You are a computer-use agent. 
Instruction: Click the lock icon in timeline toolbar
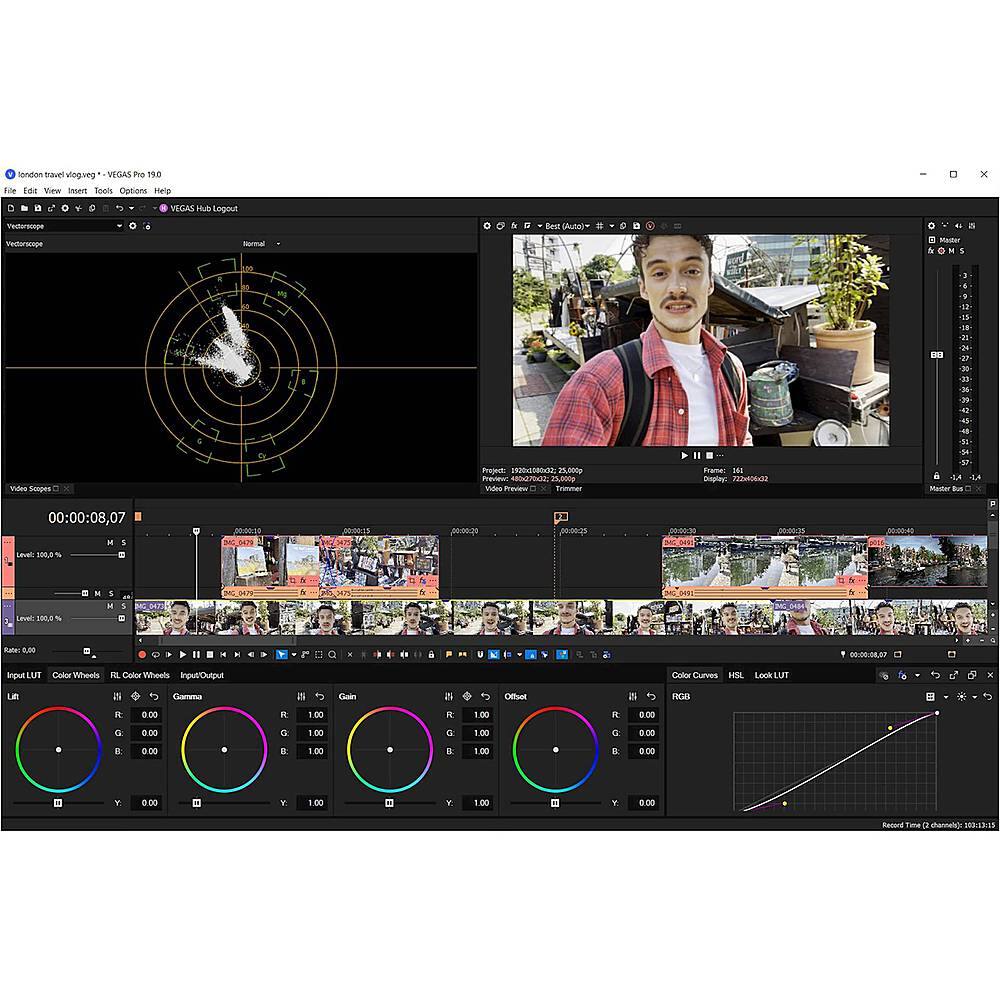[431, 655]
